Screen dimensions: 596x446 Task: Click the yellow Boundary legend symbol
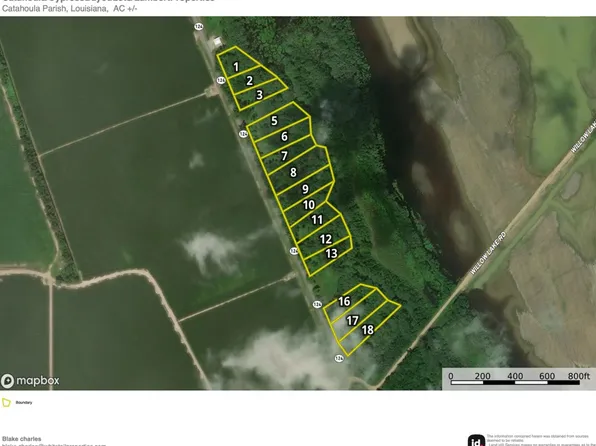tap(6, 402)
